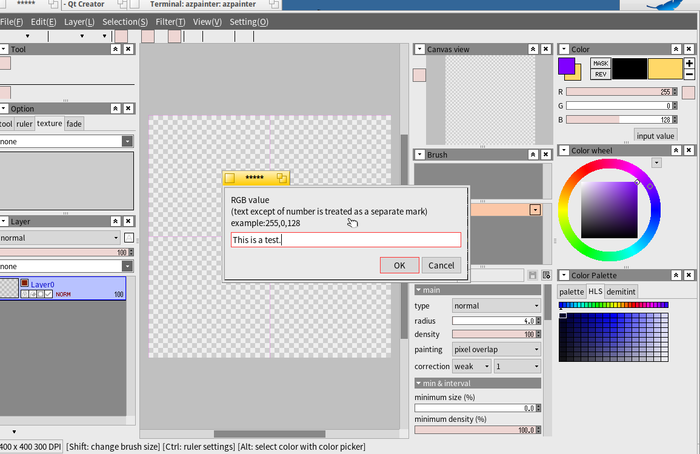Open the painting 'pixel overlap' dropdown

pyautogui.click(x=496, y=350)
